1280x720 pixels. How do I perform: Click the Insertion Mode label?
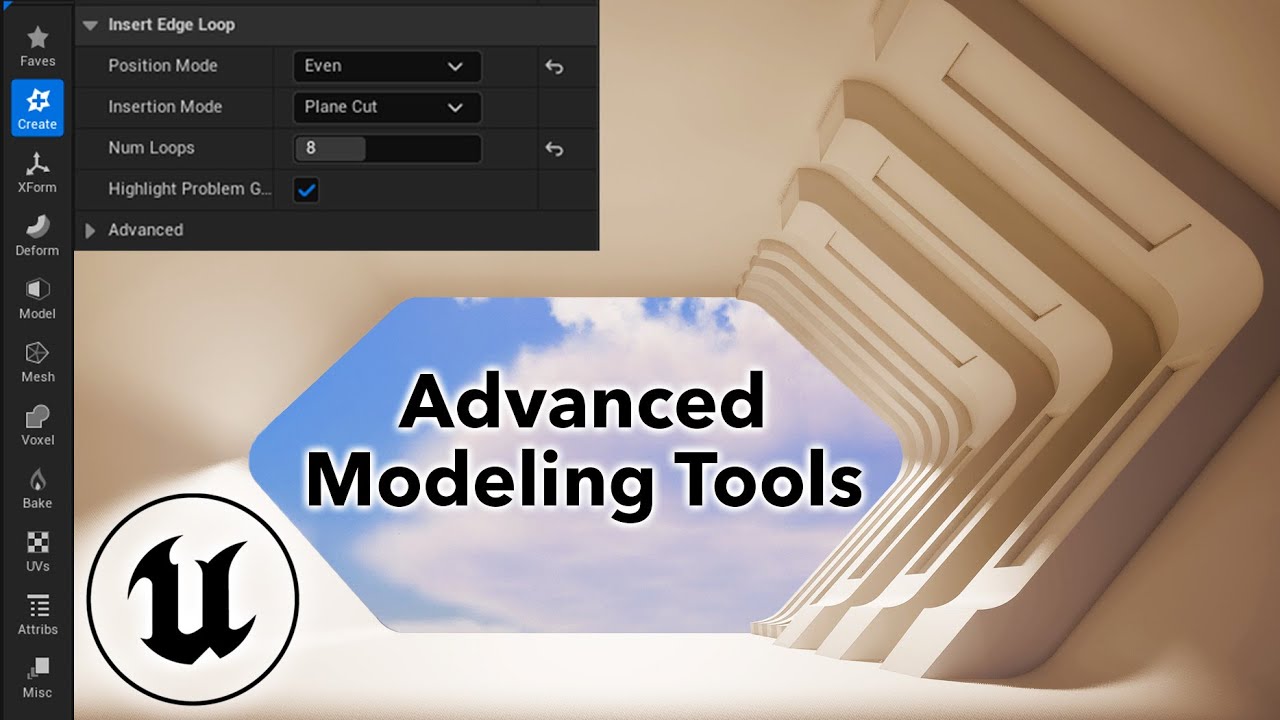[165, 107]
